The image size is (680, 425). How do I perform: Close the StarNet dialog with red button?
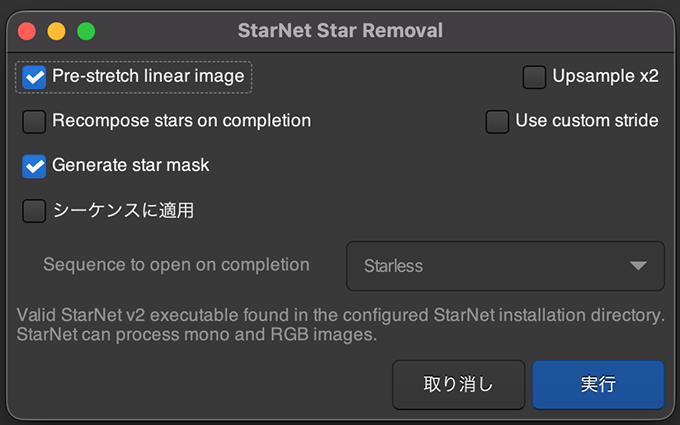click(27, 31)
